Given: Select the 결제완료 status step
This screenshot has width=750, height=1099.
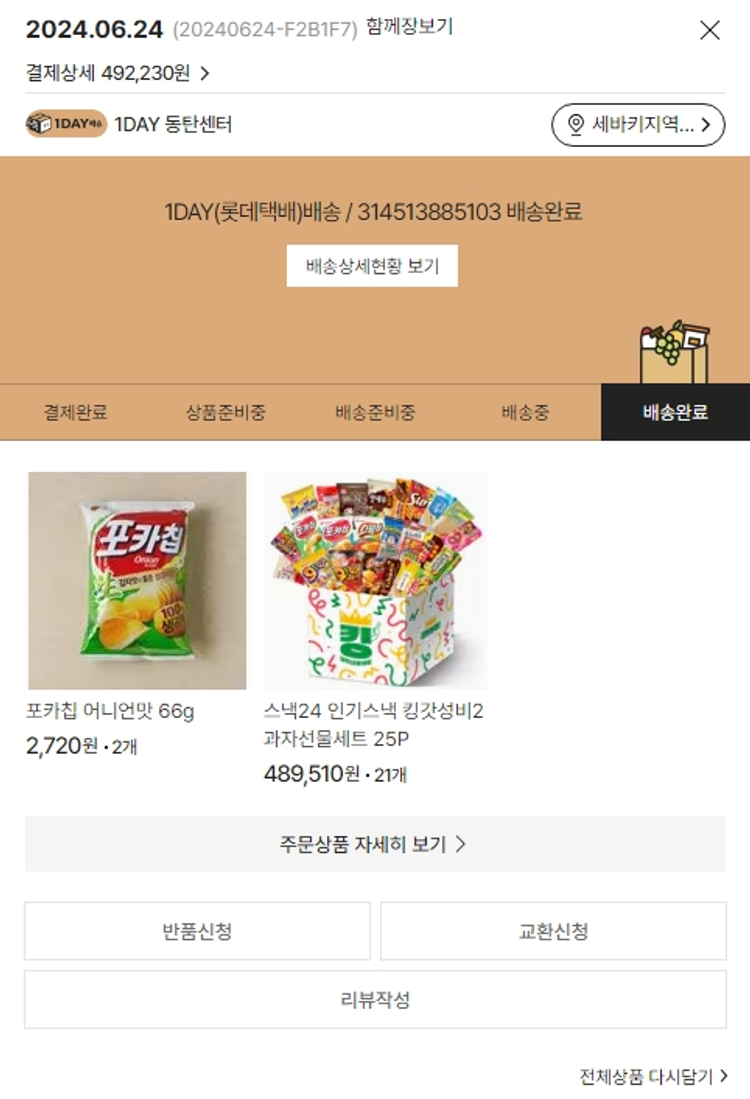Looking at the screenshot, I should tap(76, 412).
